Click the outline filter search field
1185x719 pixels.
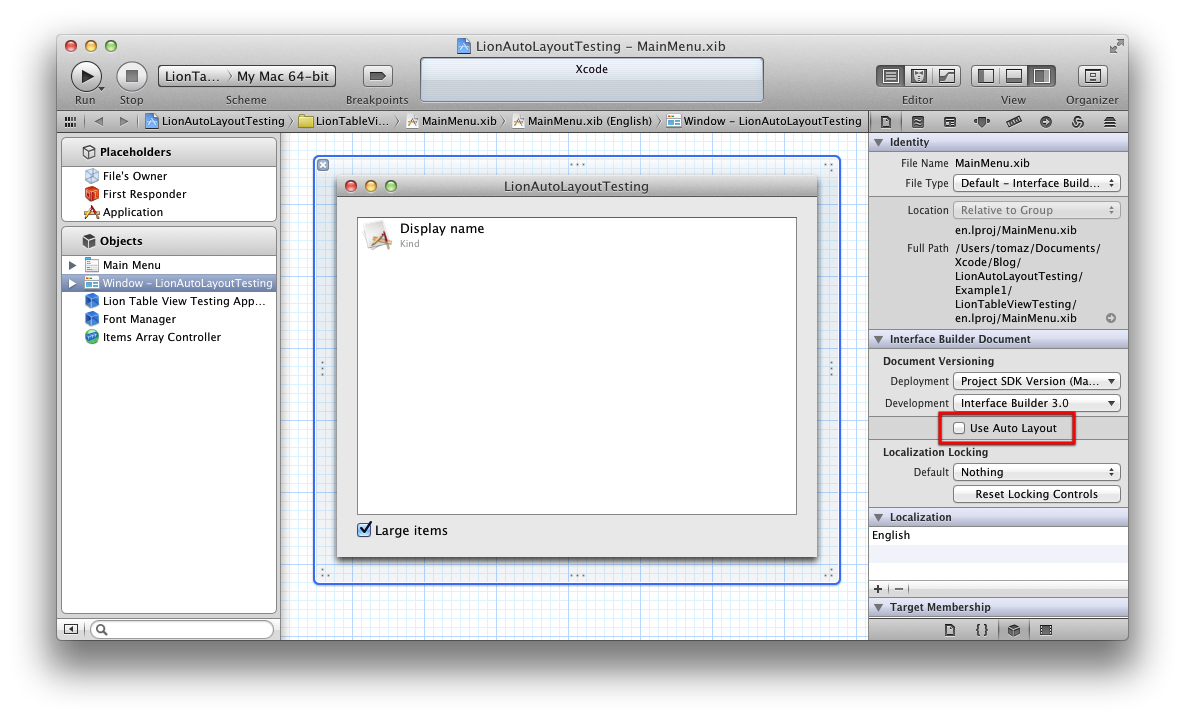tap(182, 629)
